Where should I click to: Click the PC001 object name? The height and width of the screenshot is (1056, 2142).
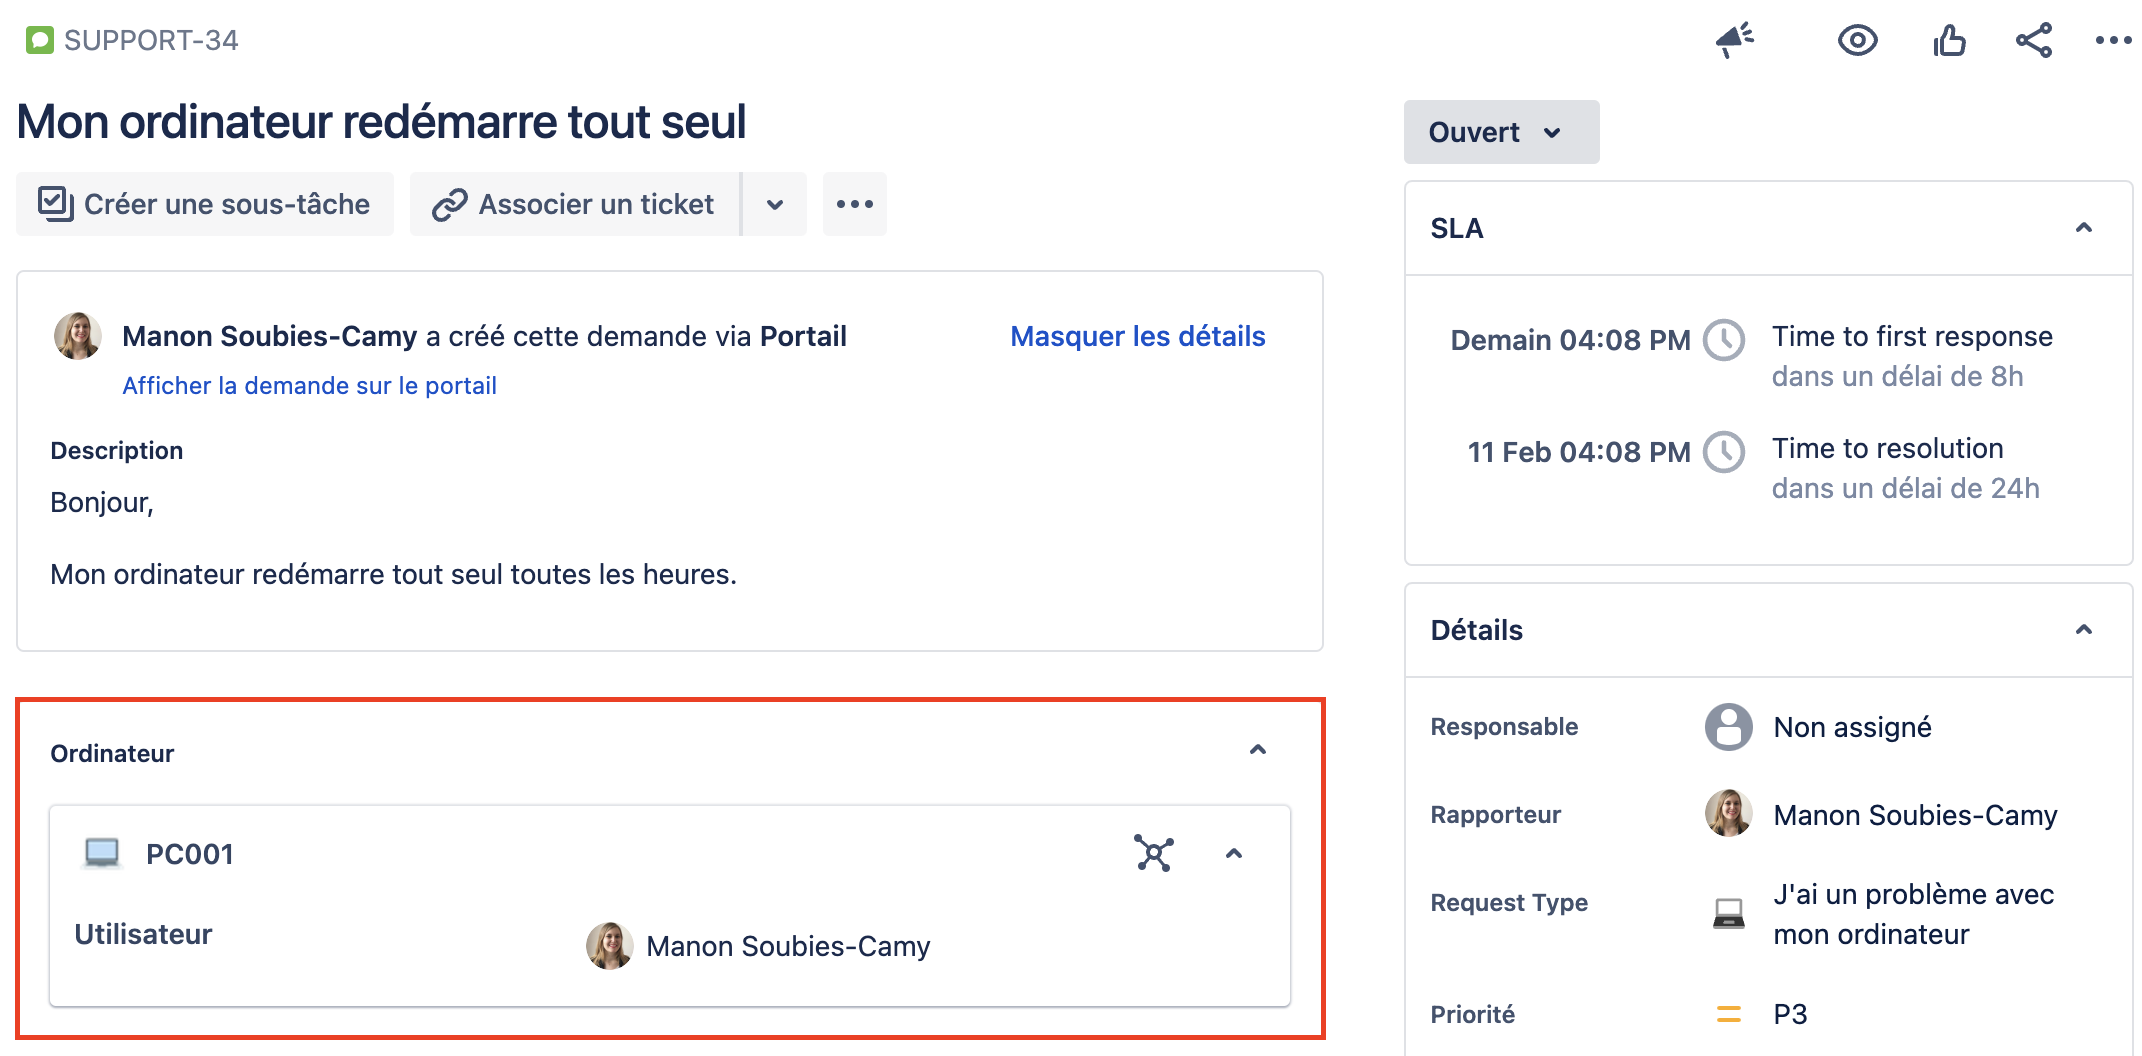[x=190, y=854]
